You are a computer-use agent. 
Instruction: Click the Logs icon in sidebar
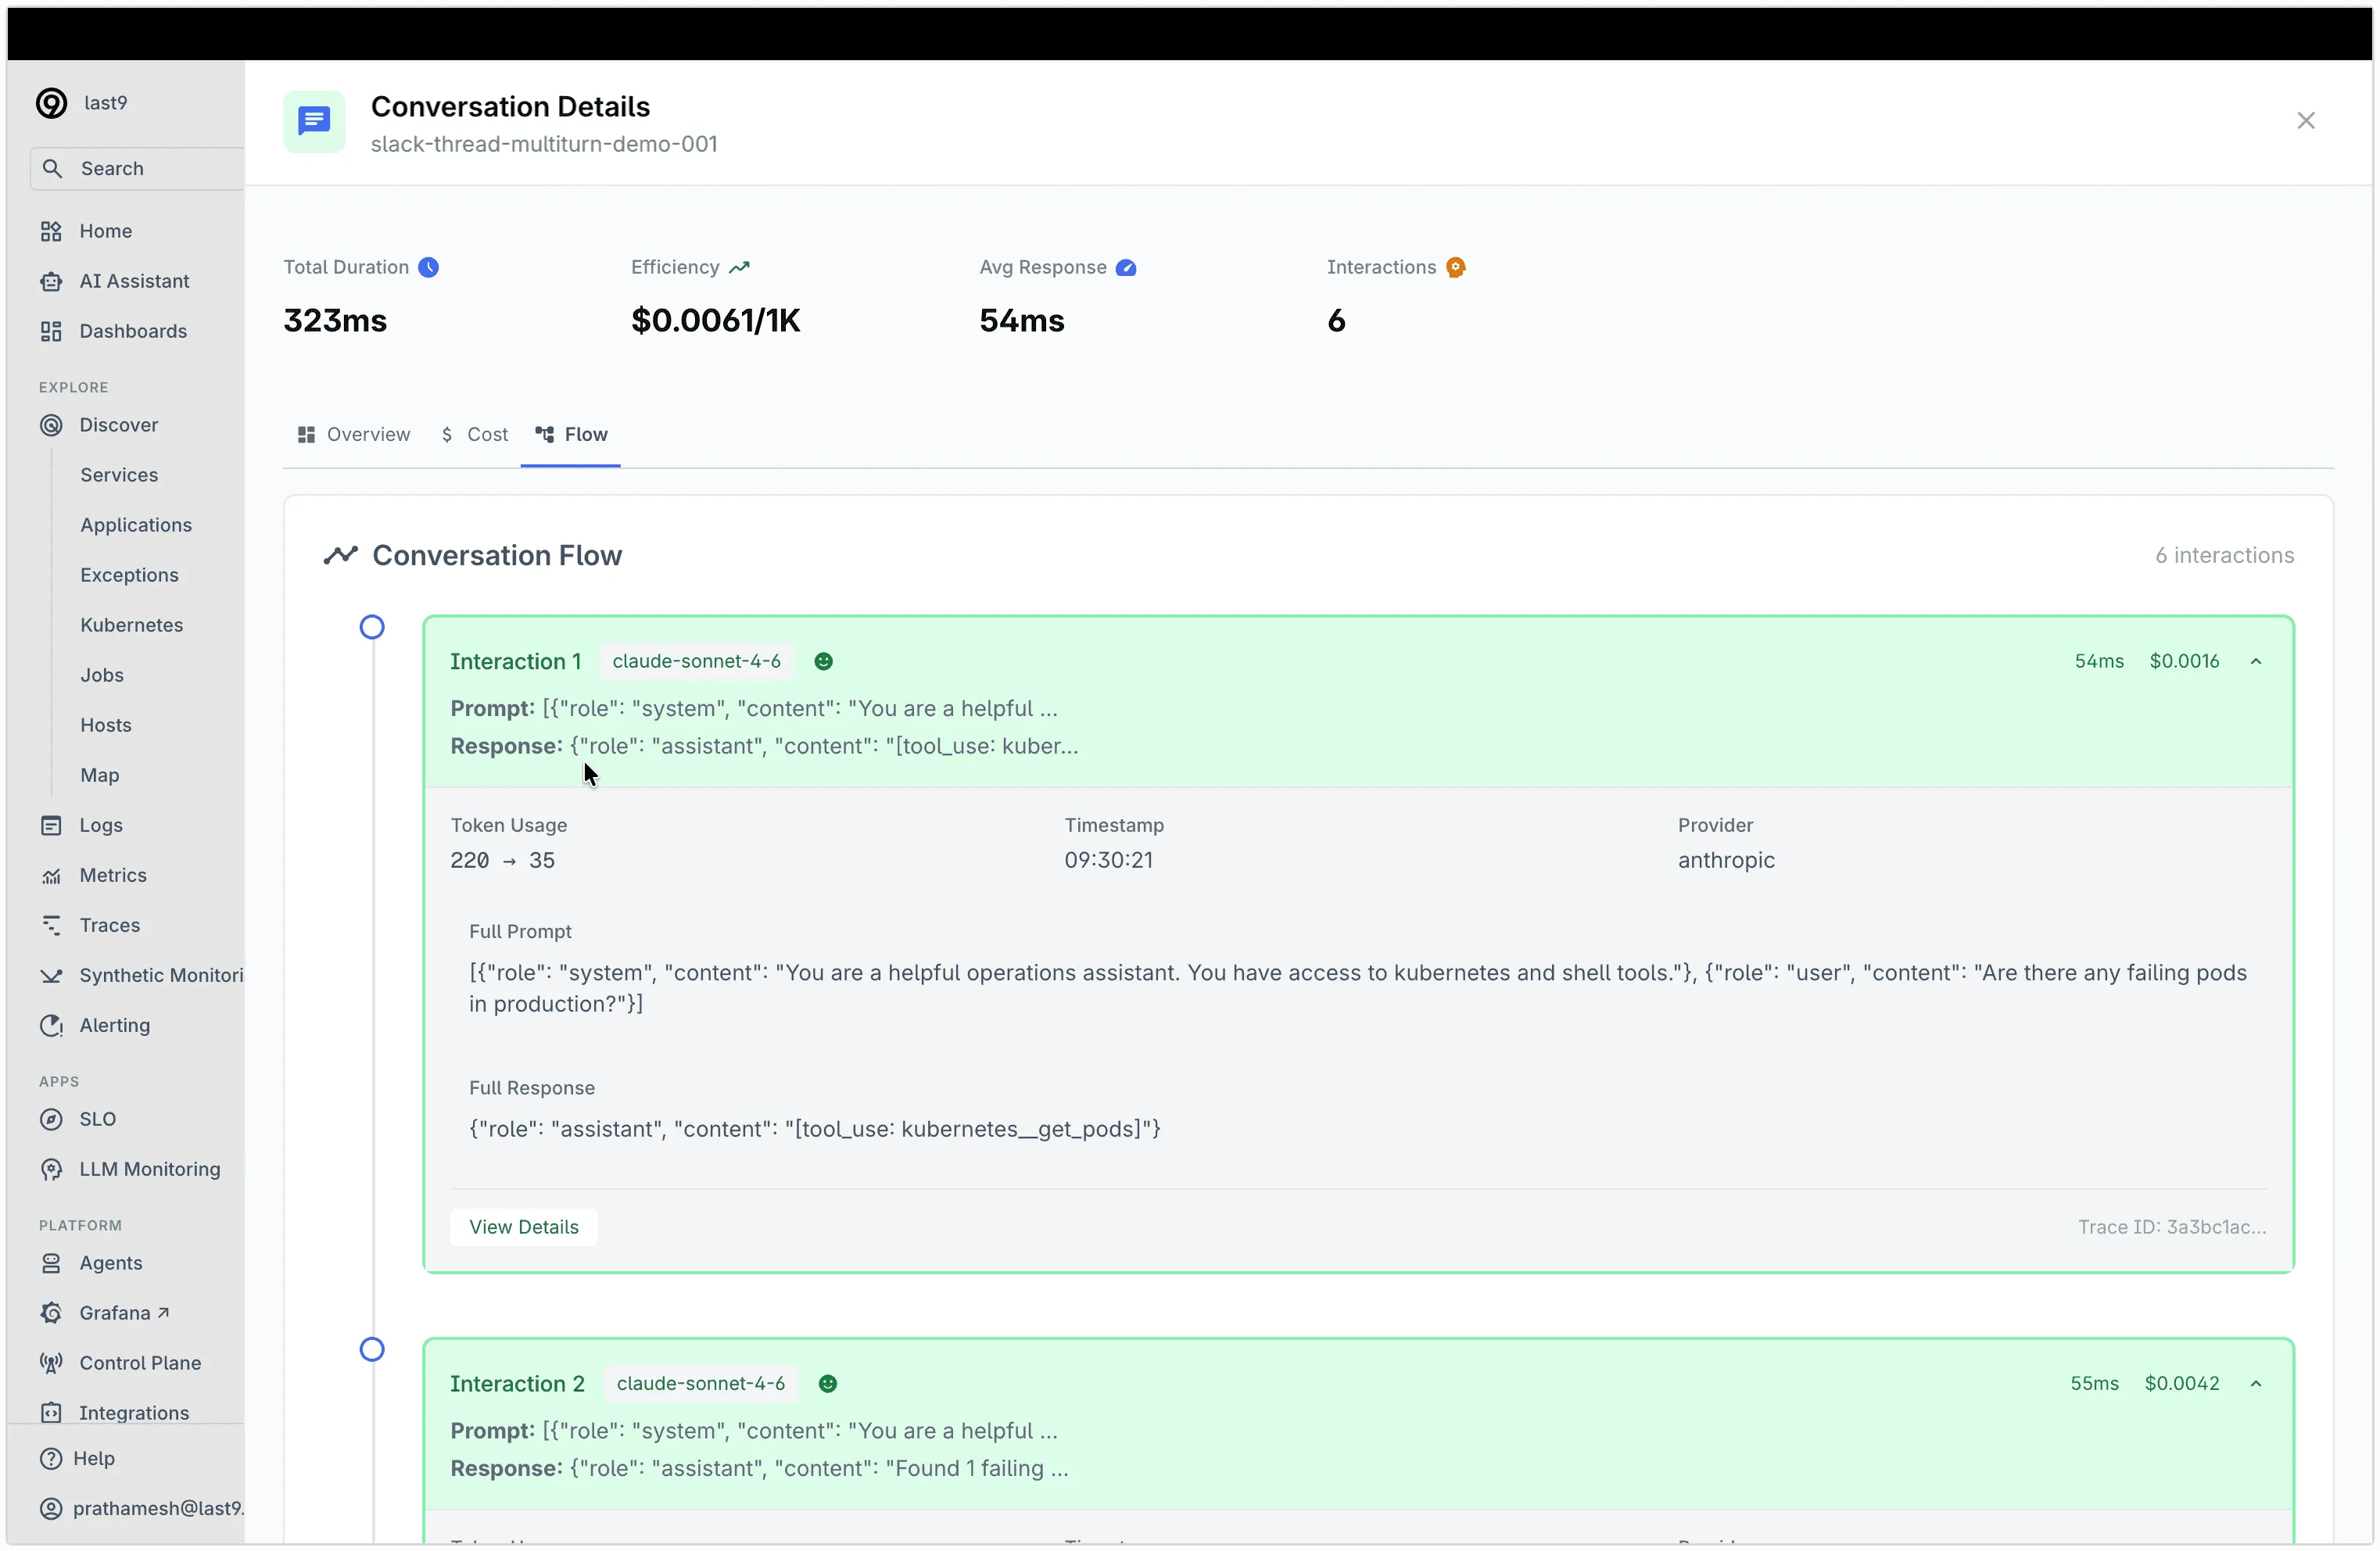[51, 825]
